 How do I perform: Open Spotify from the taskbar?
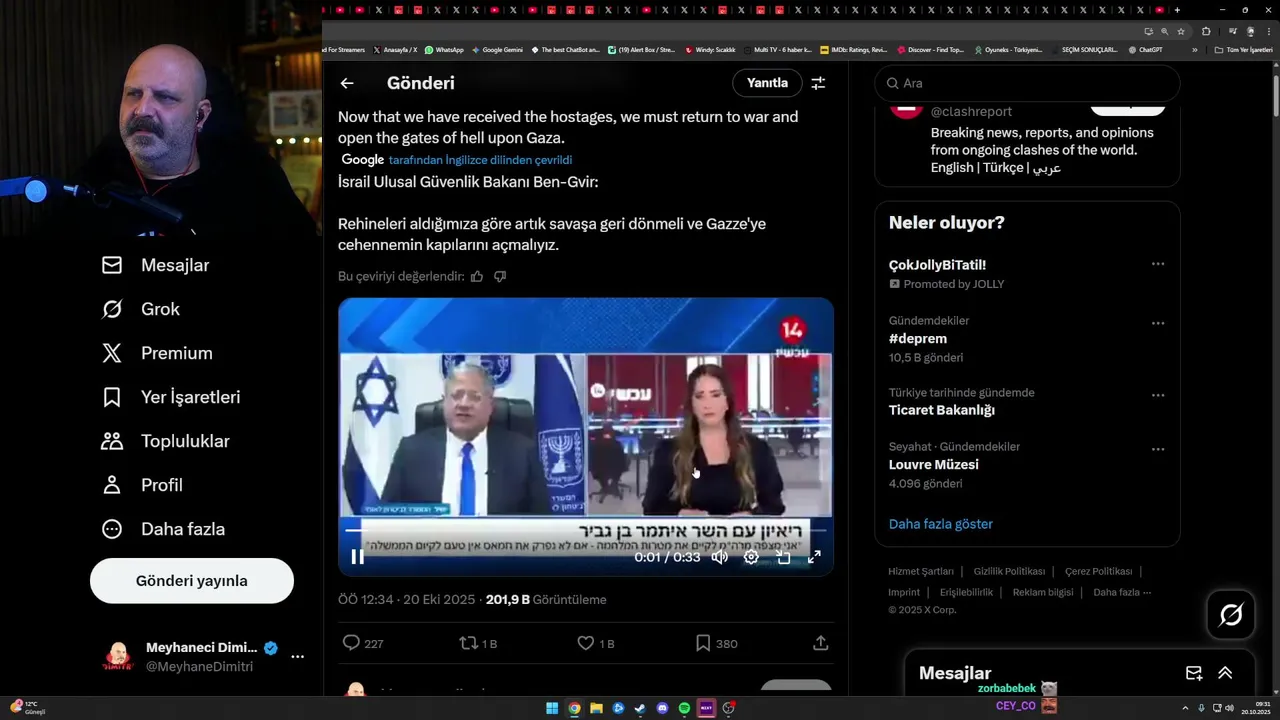(x=684, y=708)
